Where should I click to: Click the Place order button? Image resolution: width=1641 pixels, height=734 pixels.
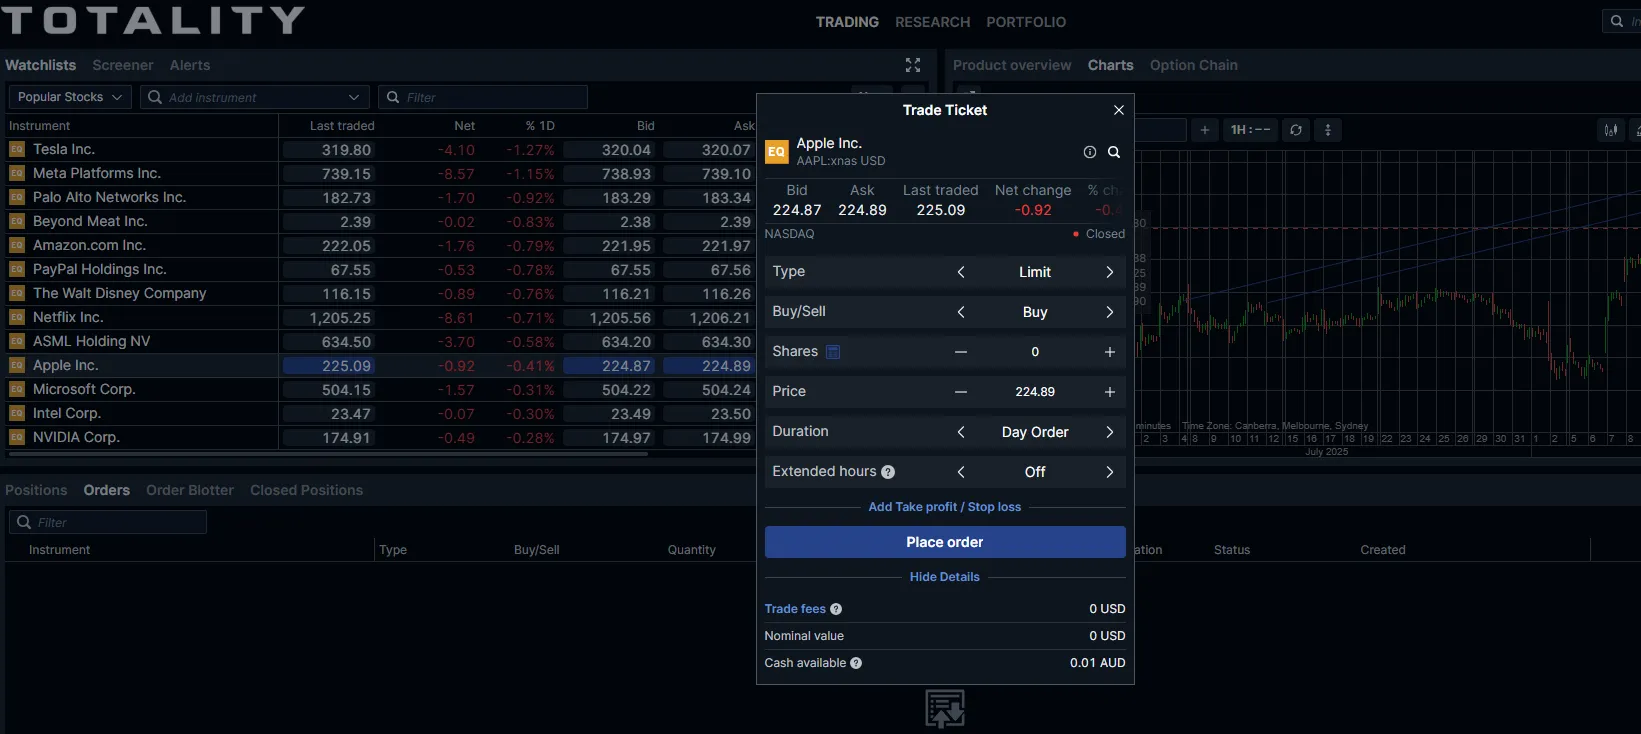click(945, 542)
